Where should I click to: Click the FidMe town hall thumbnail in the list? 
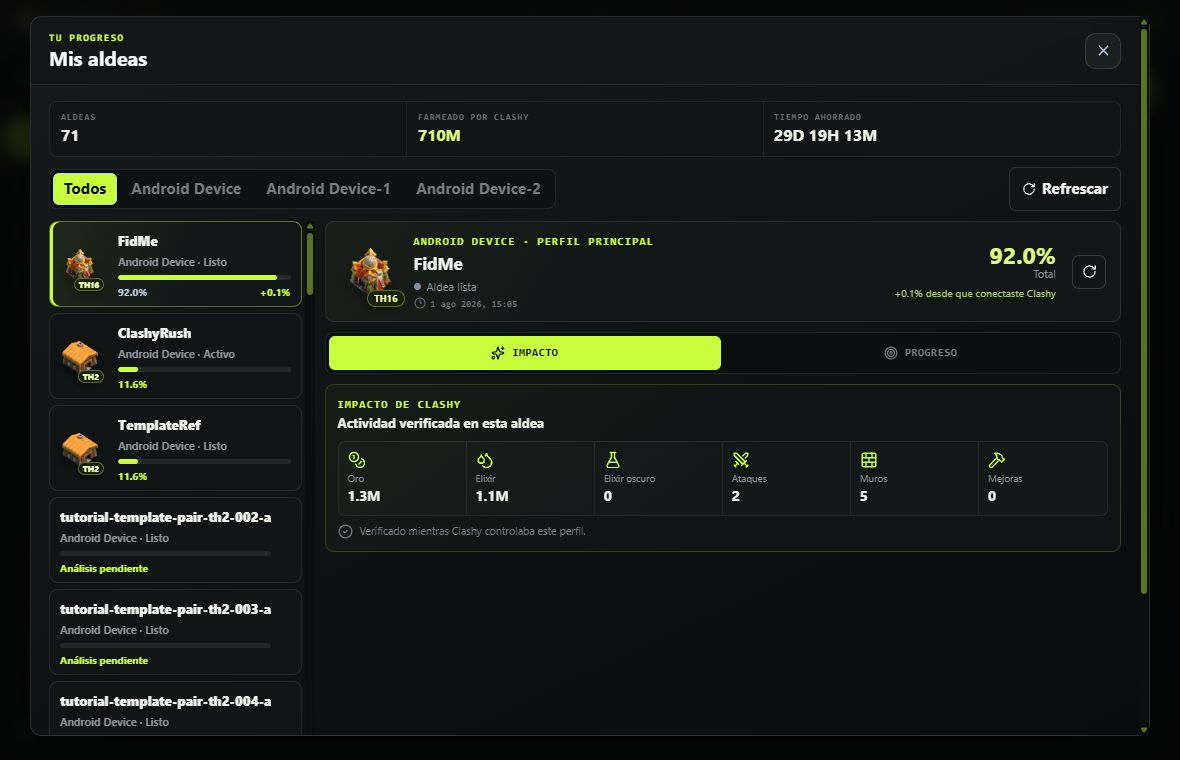point(81,268)
